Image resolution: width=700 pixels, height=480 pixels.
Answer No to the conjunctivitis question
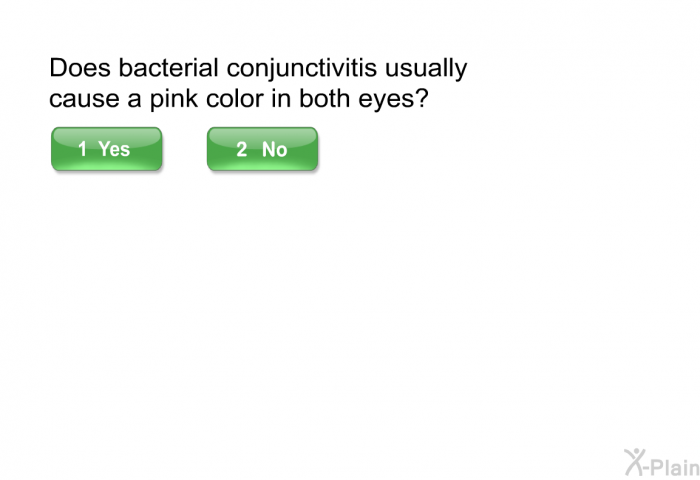pyautogui.click(x=262, y=149)
